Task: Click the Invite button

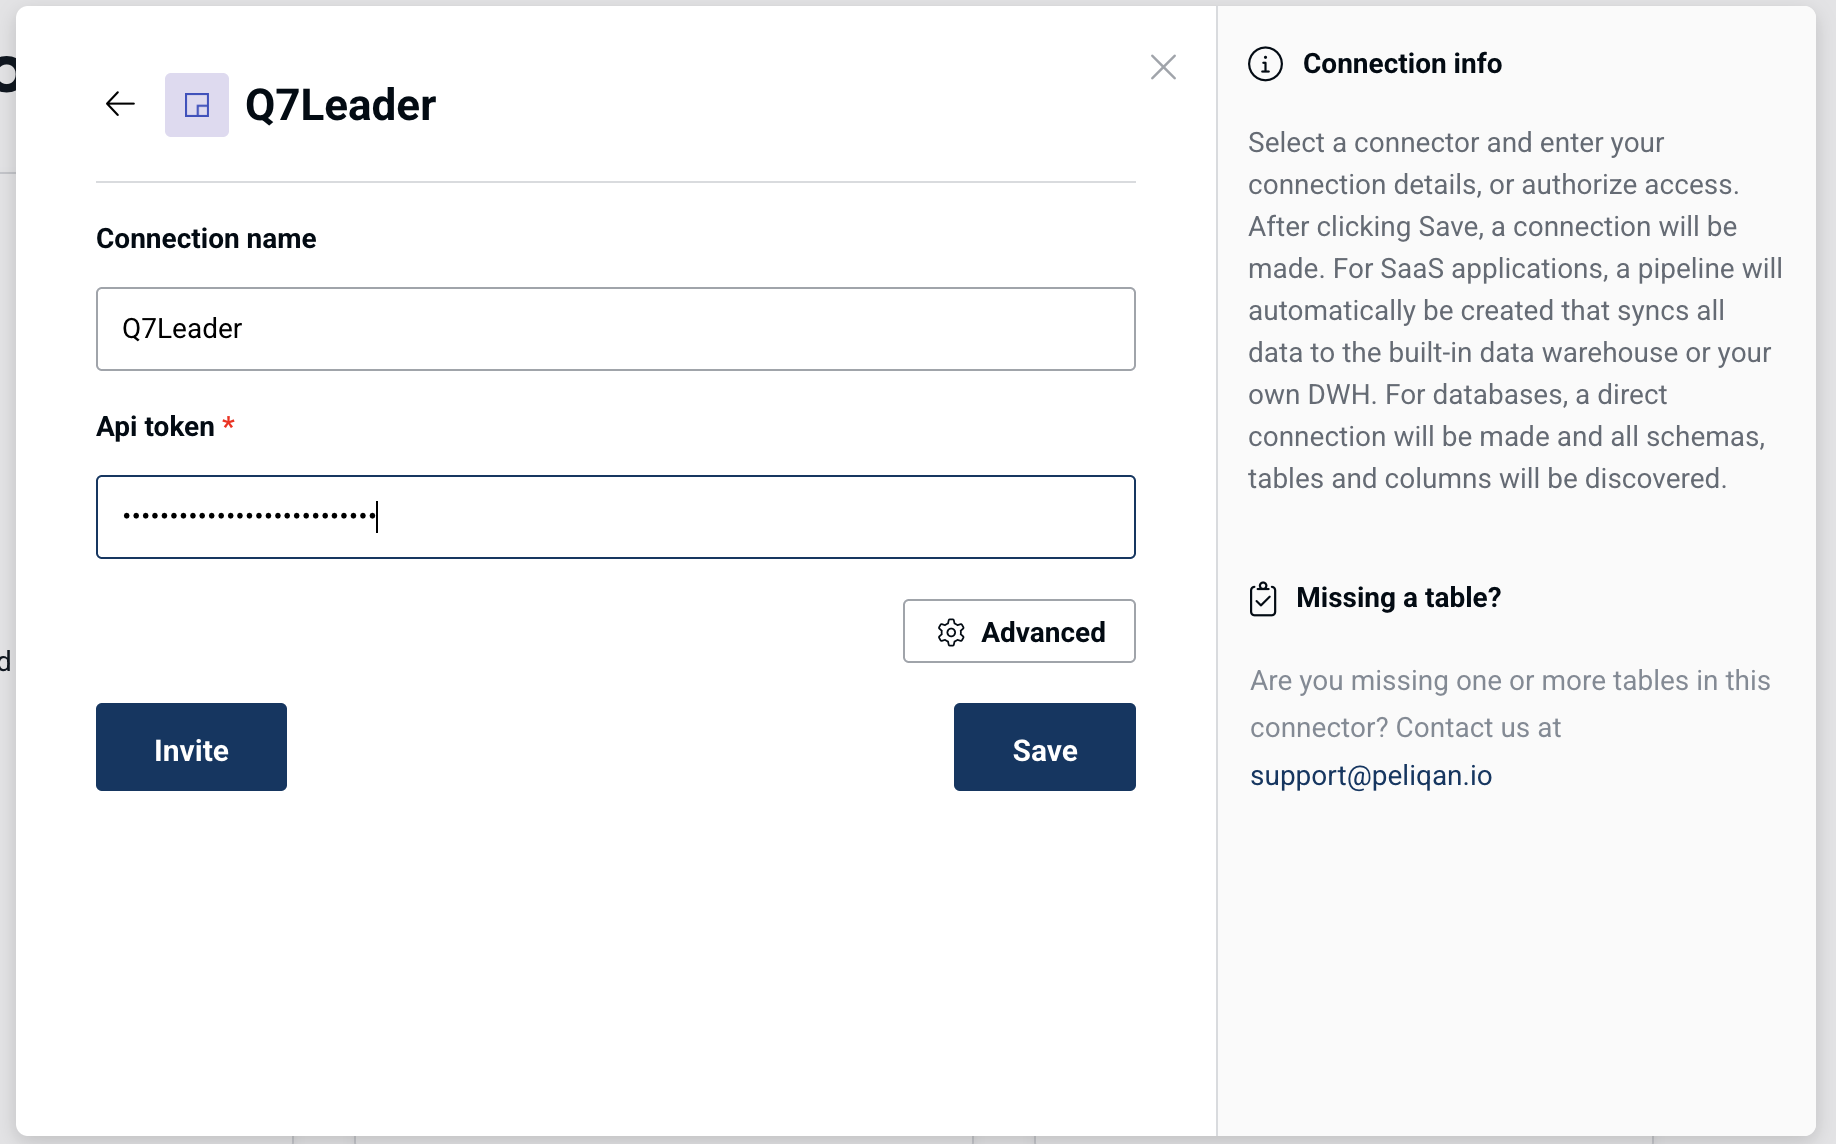Action: [x=191, y=747]
